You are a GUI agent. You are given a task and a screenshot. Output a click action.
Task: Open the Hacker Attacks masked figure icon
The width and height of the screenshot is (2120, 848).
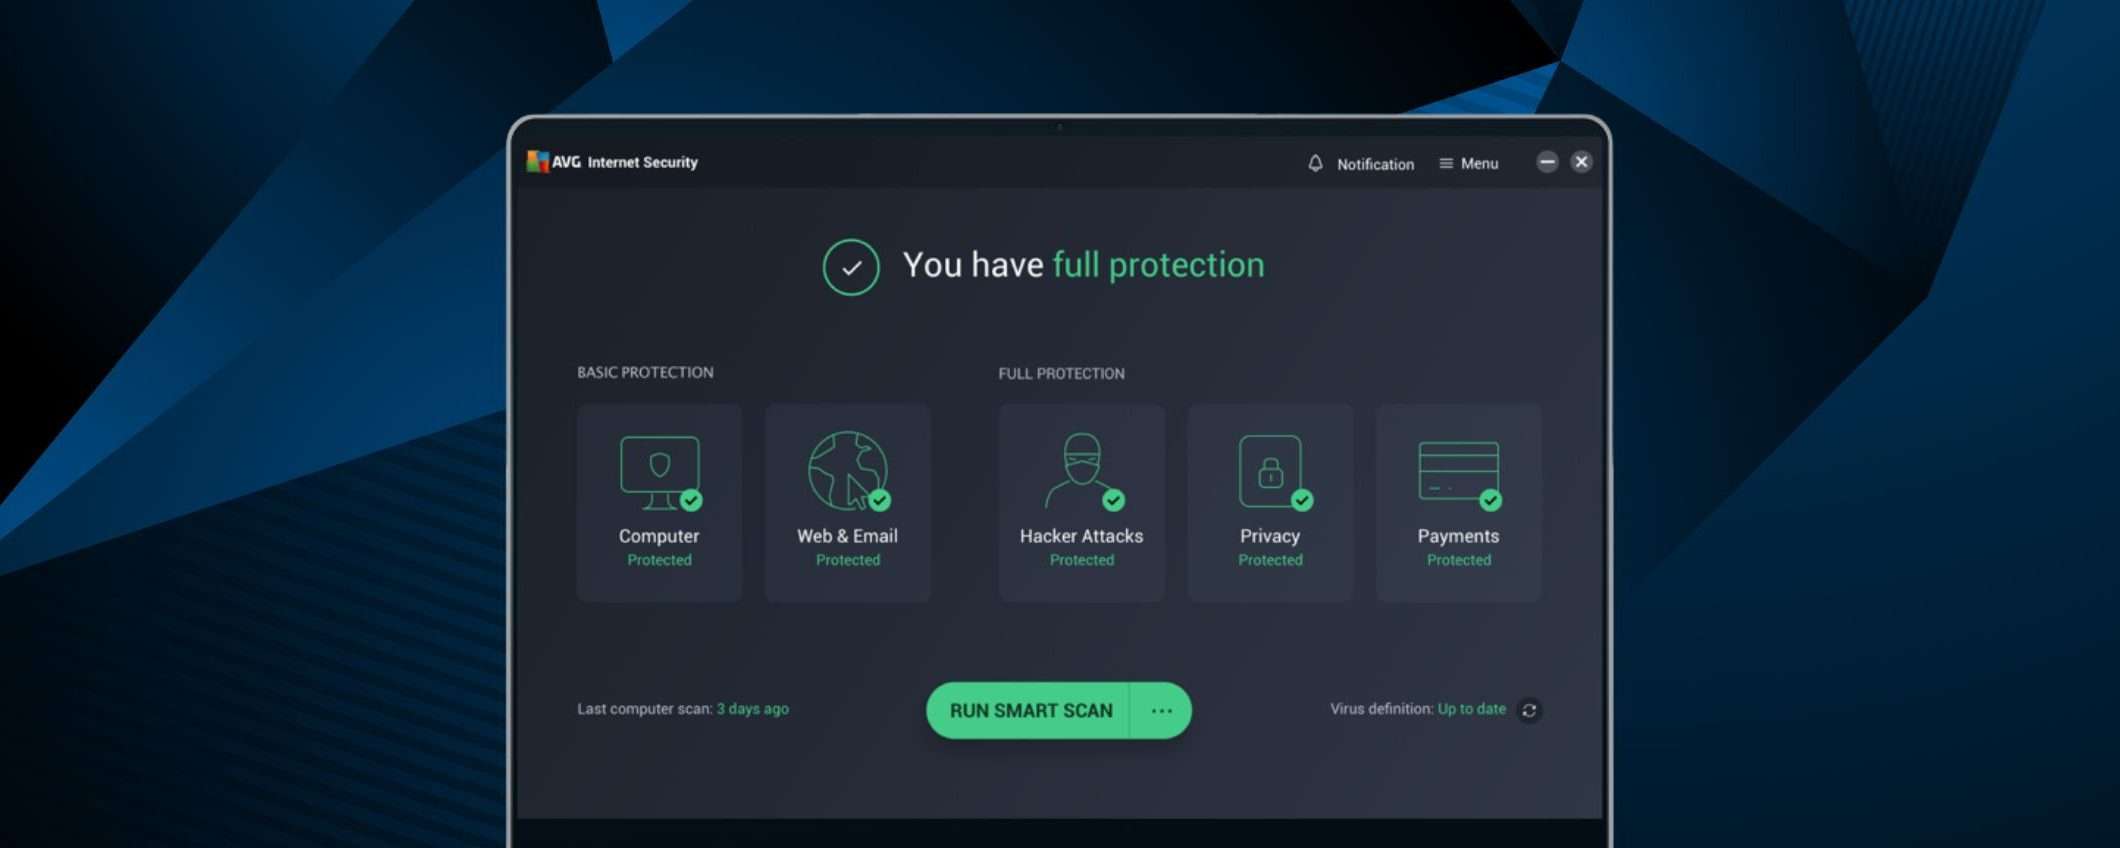(x=1081, y=470)
